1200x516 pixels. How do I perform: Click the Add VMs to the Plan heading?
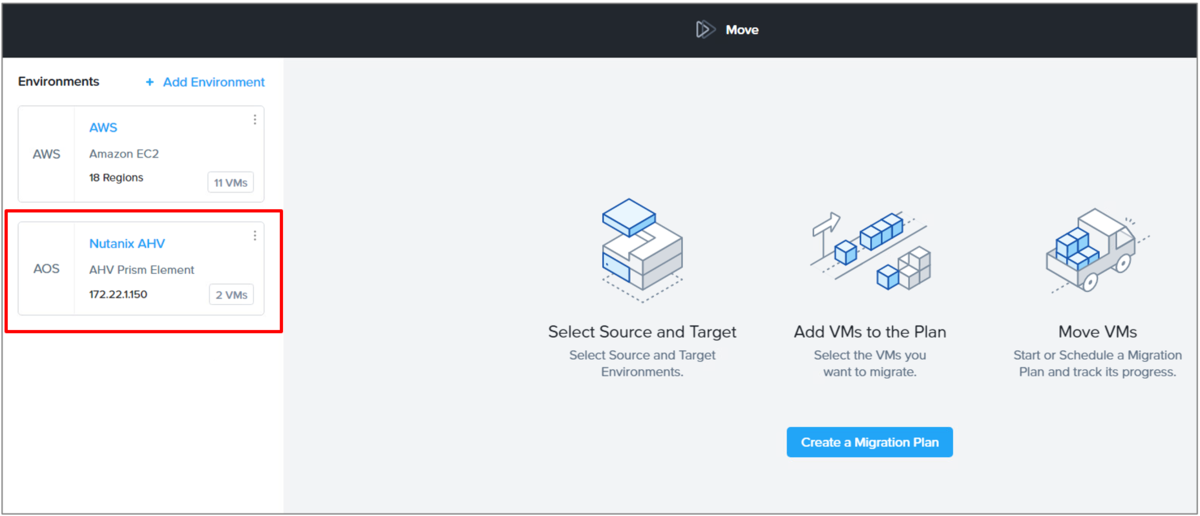coord(868,332)
